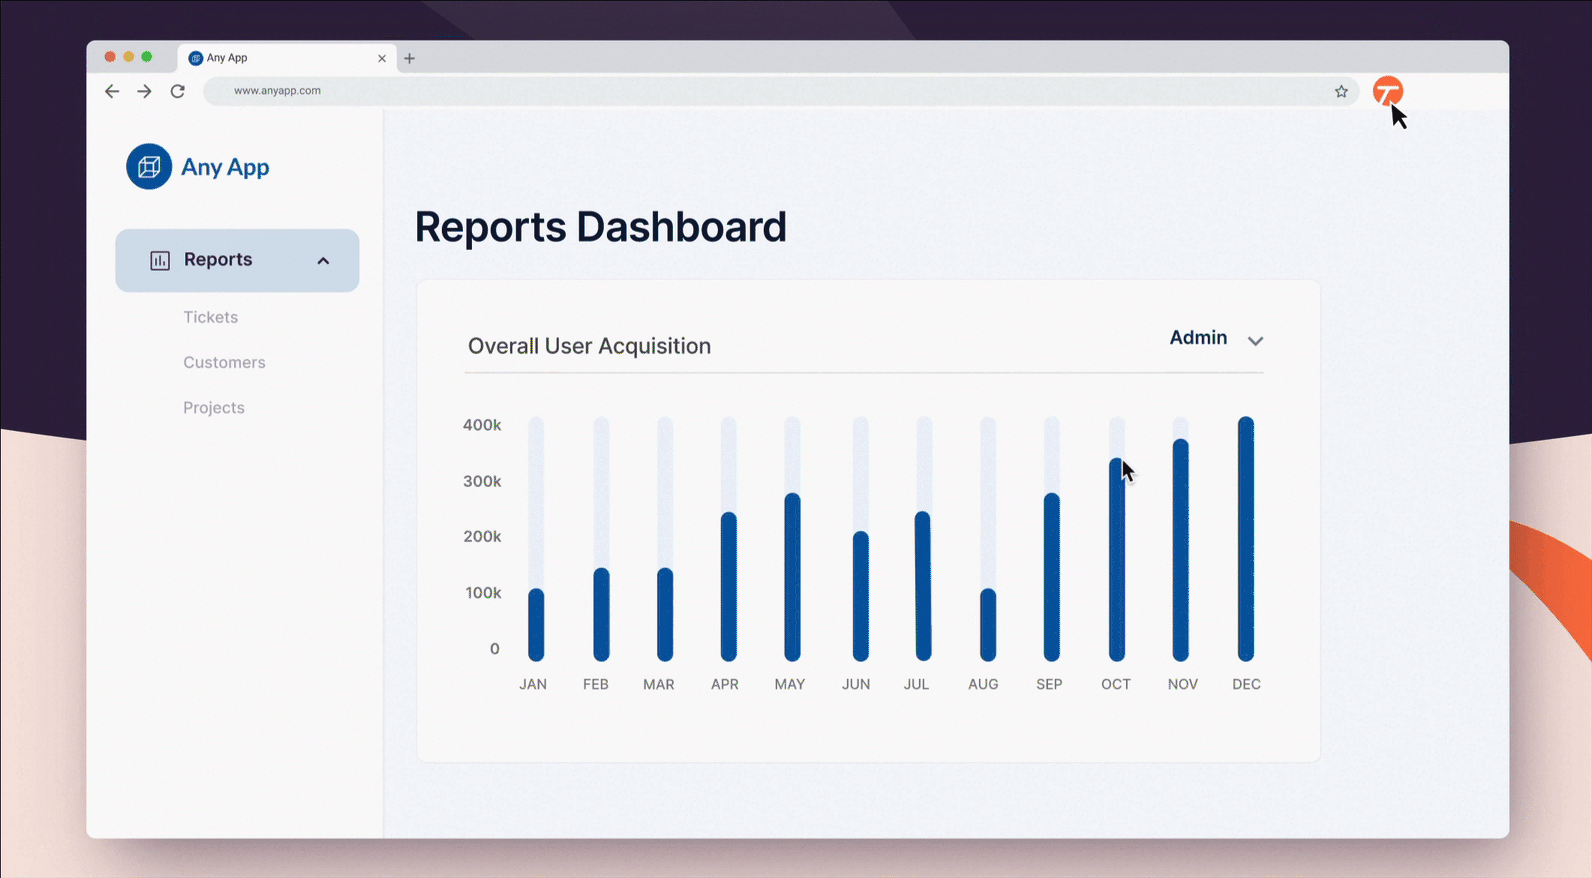Click the yellow minimize window button
Image resolution: width=1592 pixels, height=878 pixels.
coord(128,57)
